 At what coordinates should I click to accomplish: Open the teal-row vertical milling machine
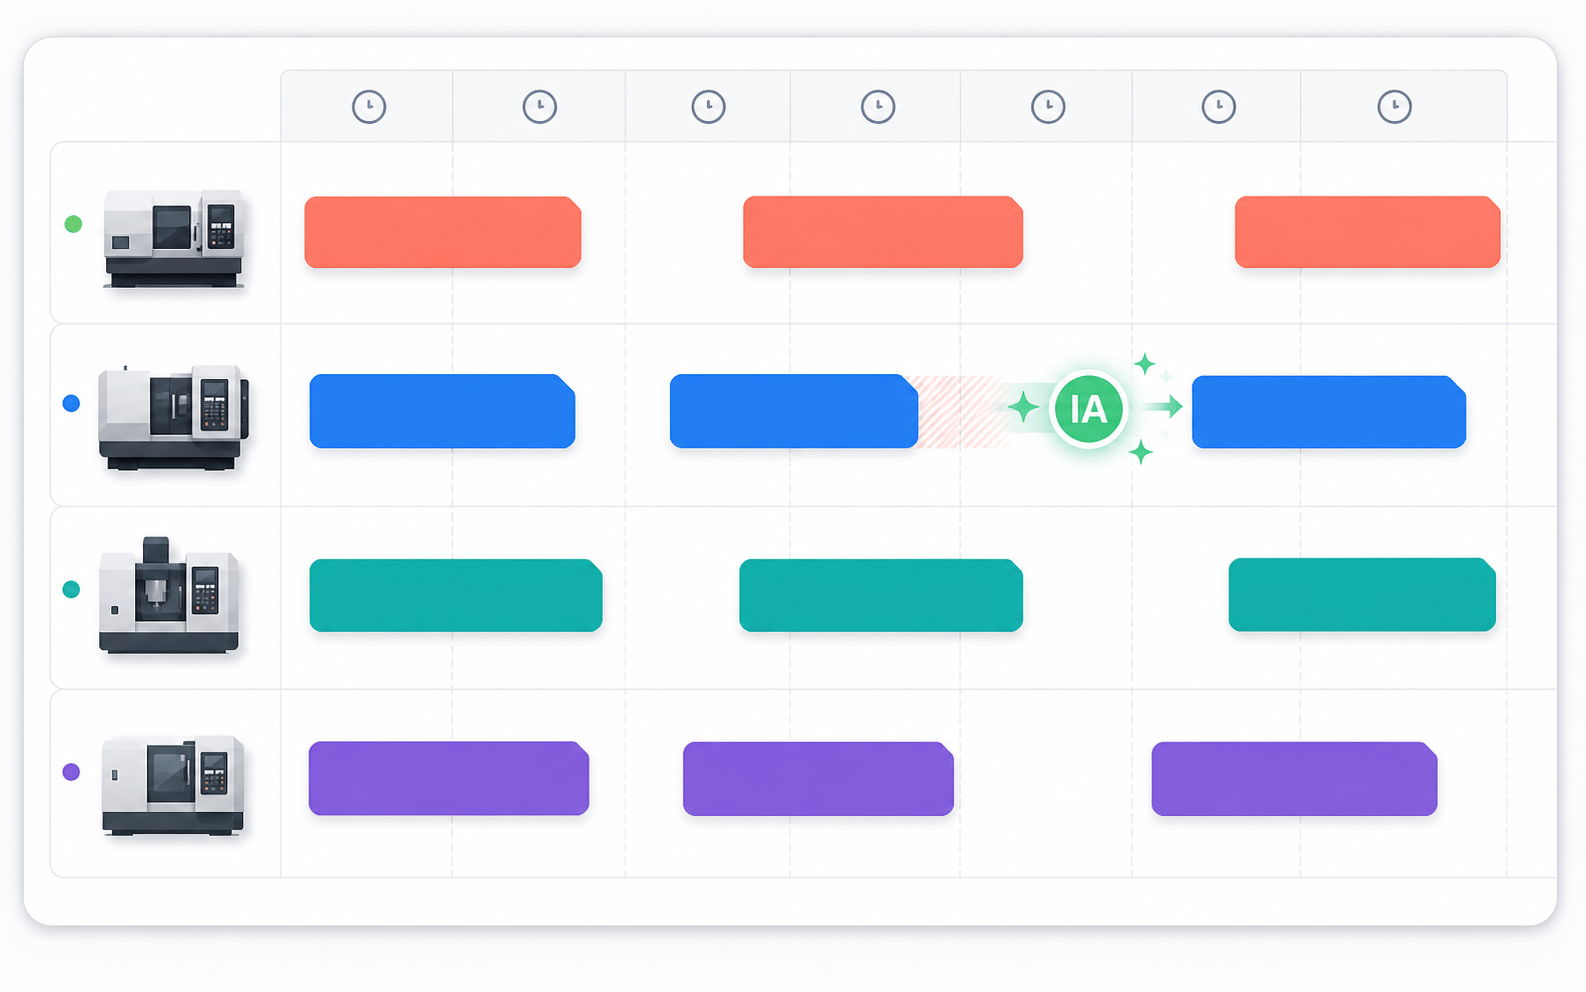[169, 595]
